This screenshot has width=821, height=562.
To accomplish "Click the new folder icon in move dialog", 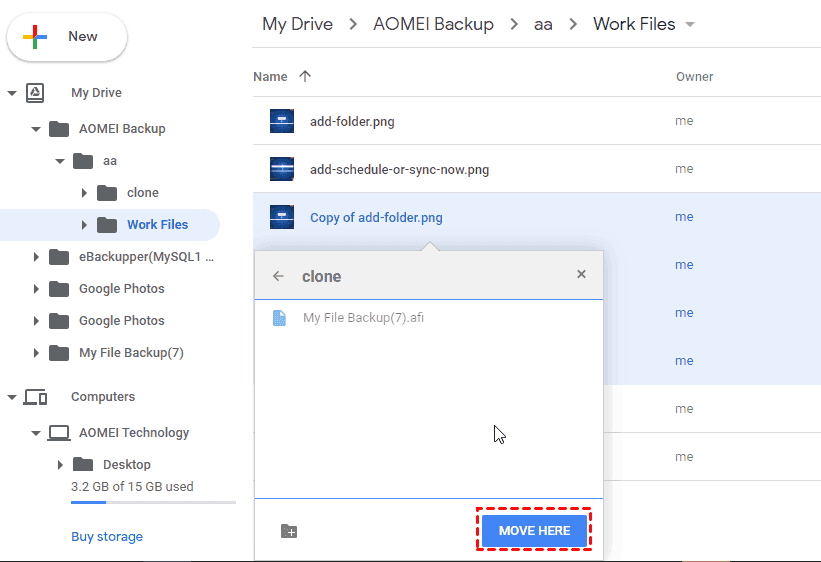I will 289,531.
